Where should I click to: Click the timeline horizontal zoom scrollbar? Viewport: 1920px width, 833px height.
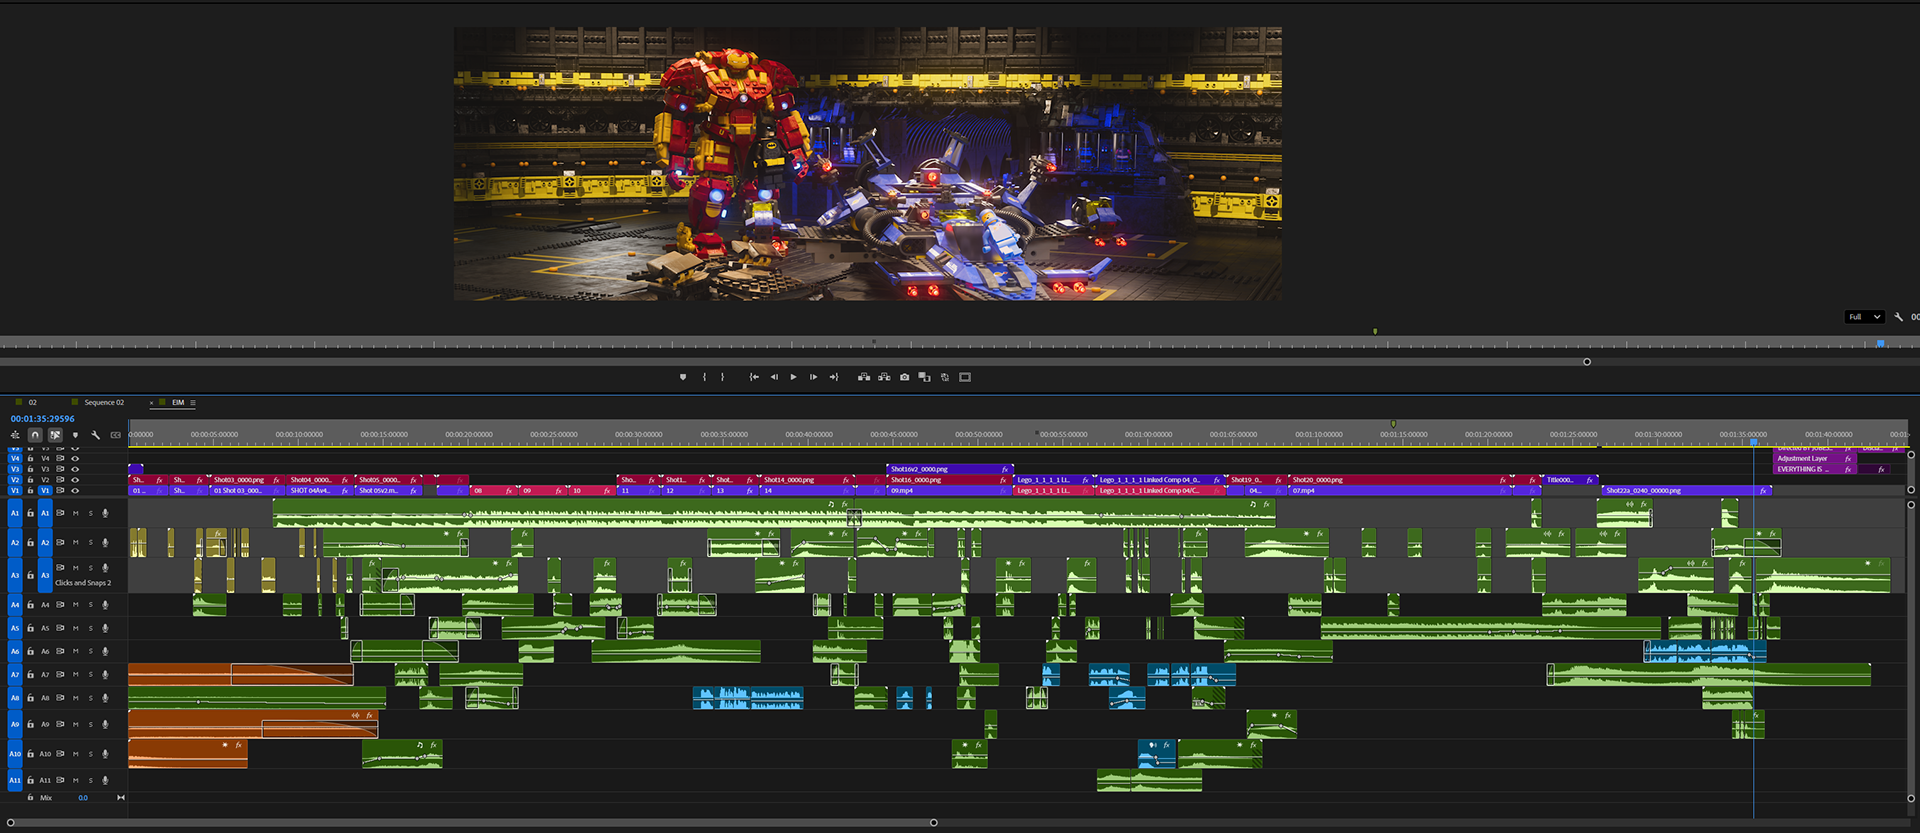(x=470, y=823)
